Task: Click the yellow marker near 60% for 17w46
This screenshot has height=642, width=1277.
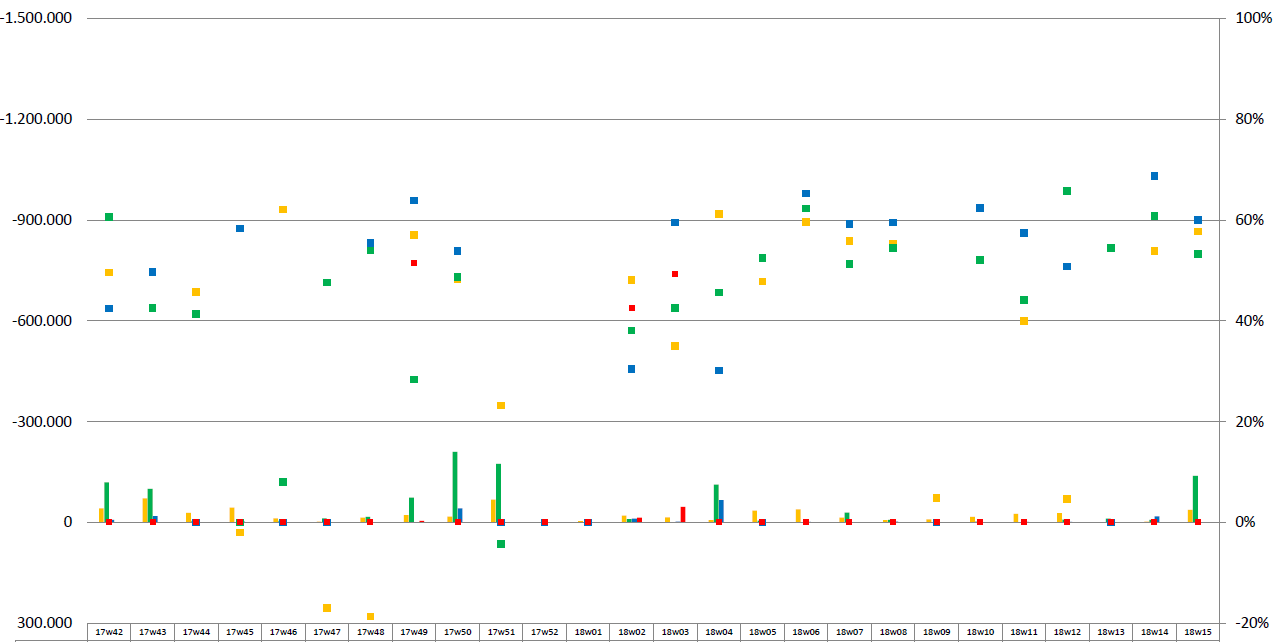Action: 283,209
